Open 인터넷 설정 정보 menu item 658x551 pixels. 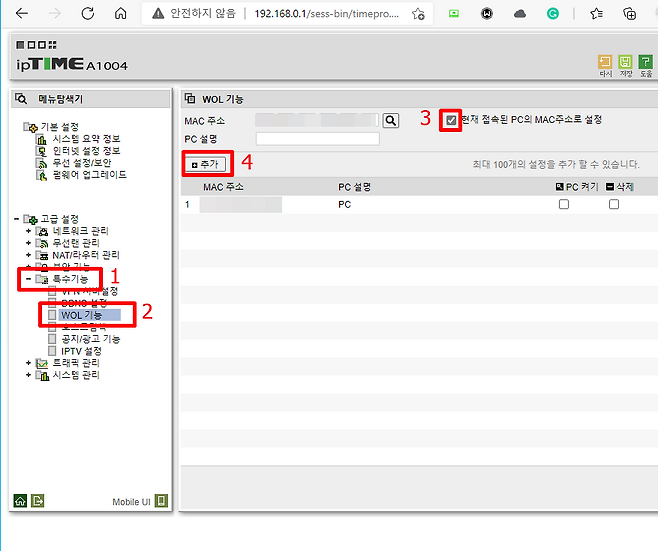coord(86,151)
